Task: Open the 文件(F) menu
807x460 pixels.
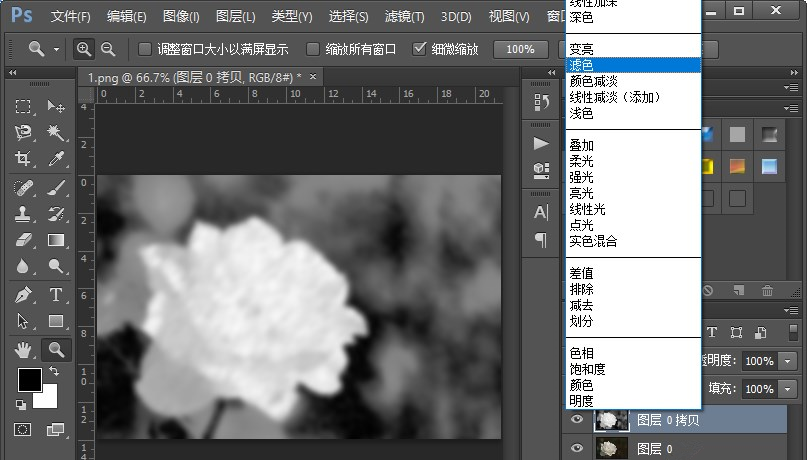Action: 71,16
